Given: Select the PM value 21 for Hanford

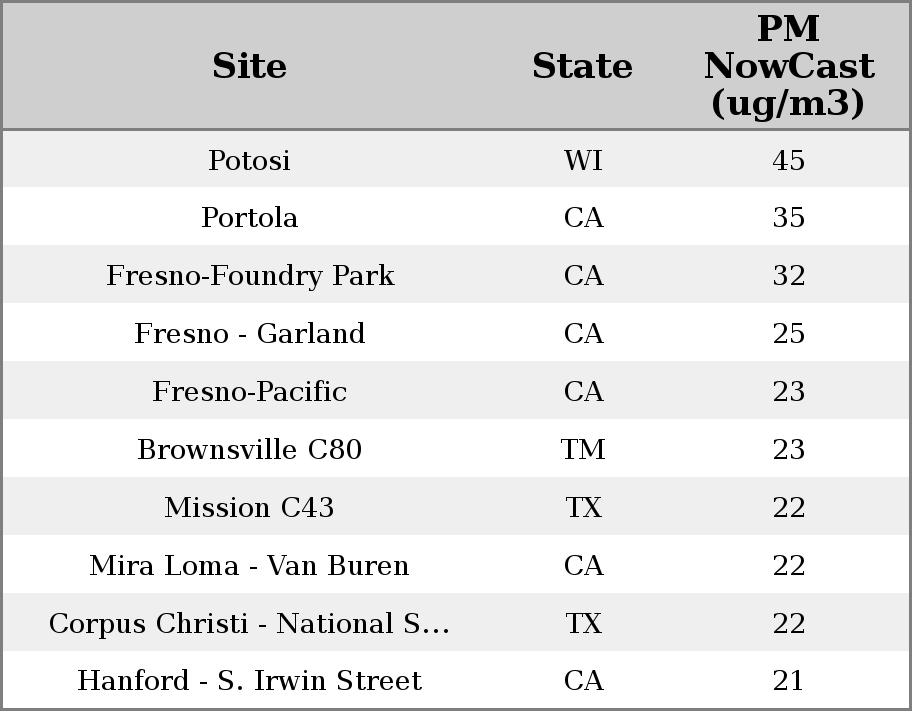Looking at the screenshot, I should click(x=788, y=681).
